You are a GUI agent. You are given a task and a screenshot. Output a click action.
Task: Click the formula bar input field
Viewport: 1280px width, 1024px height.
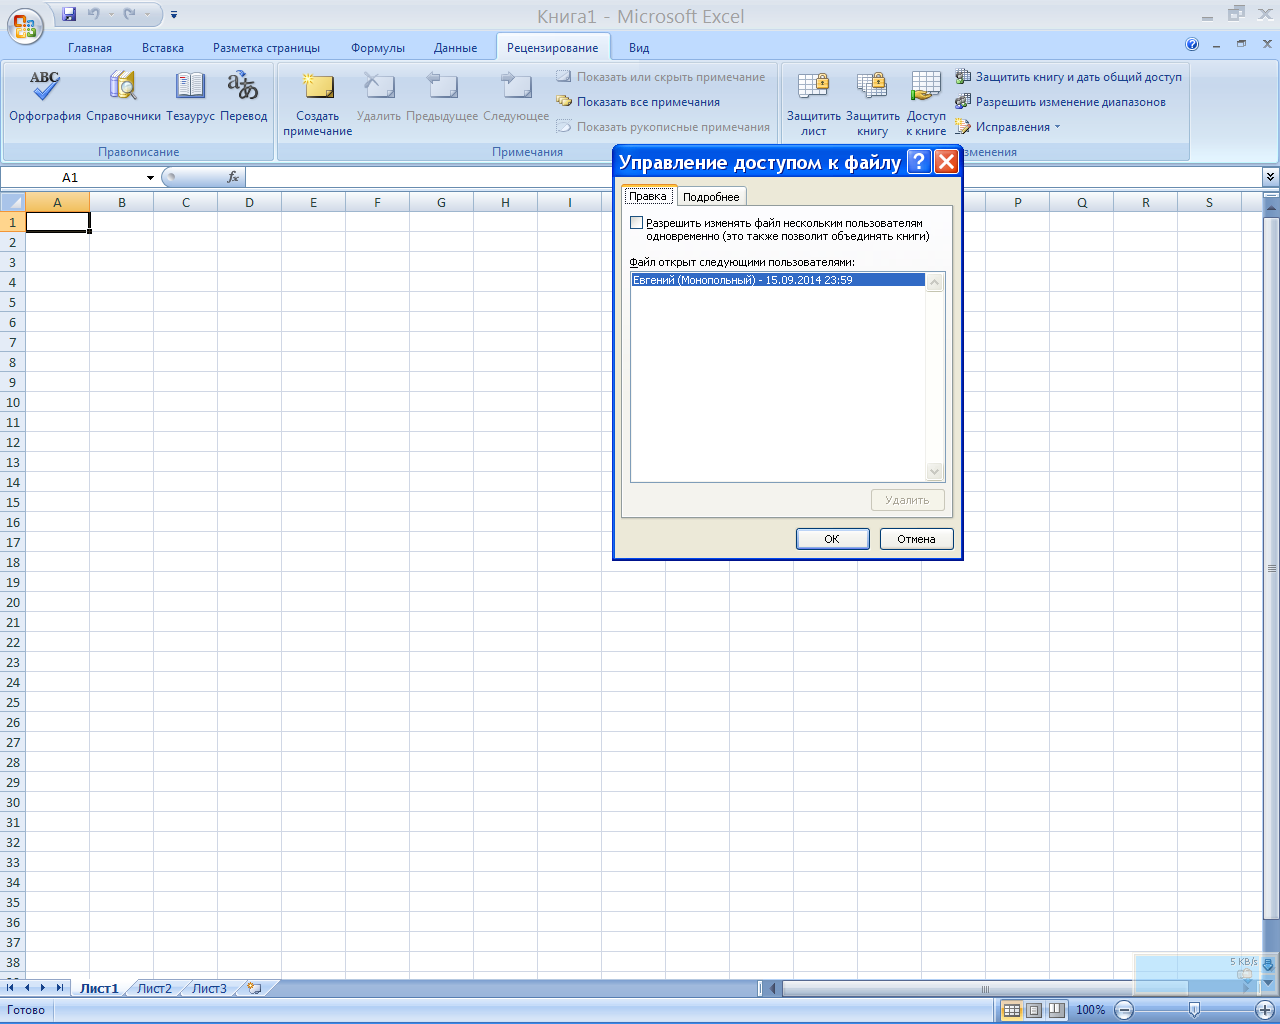tap(754, 177)
